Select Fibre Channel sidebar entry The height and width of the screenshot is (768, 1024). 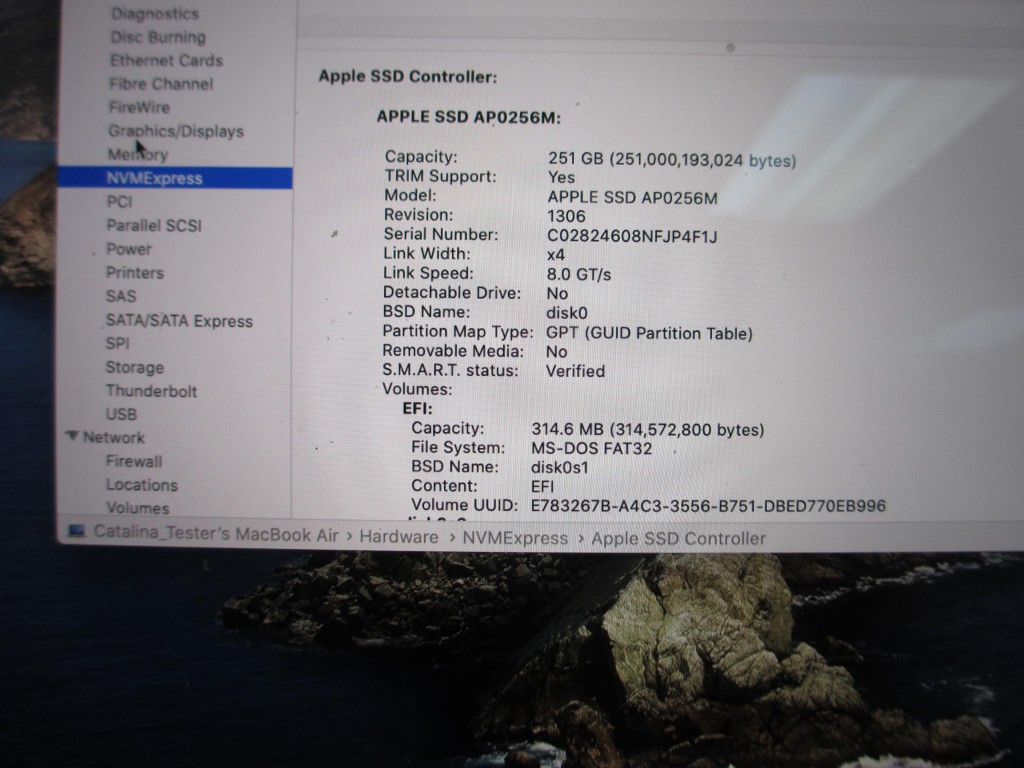(x=161, y=84)
